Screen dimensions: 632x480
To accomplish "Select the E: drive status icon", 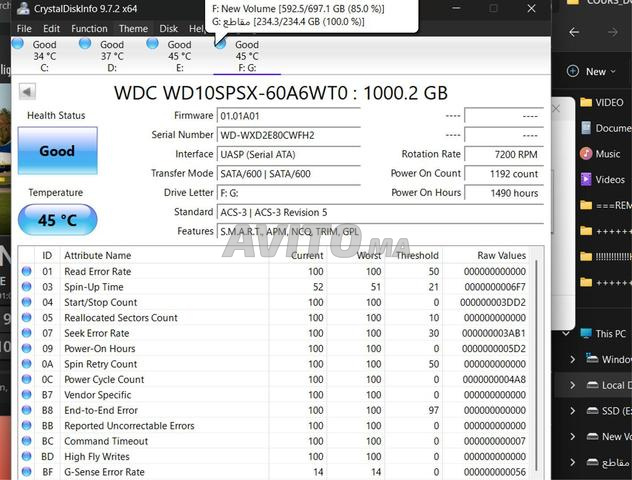I will pyautogui.click(x=152, y=44).
